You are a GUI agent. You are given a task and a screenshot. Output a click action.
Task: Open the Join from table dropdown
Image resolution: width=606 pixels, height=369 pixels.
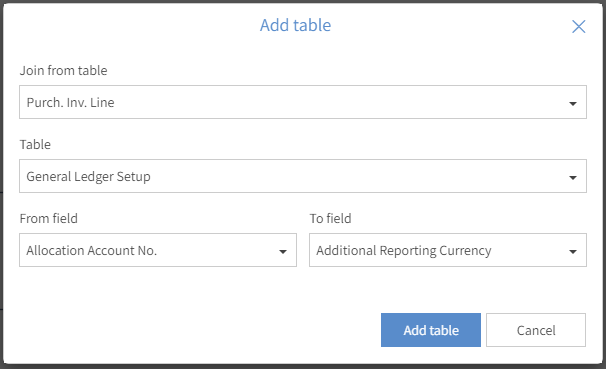point(303,102)
